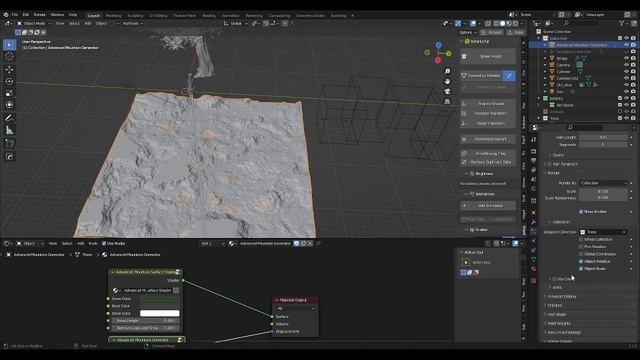
Task: Open the File menu
Action: click(x=15, y=15)
